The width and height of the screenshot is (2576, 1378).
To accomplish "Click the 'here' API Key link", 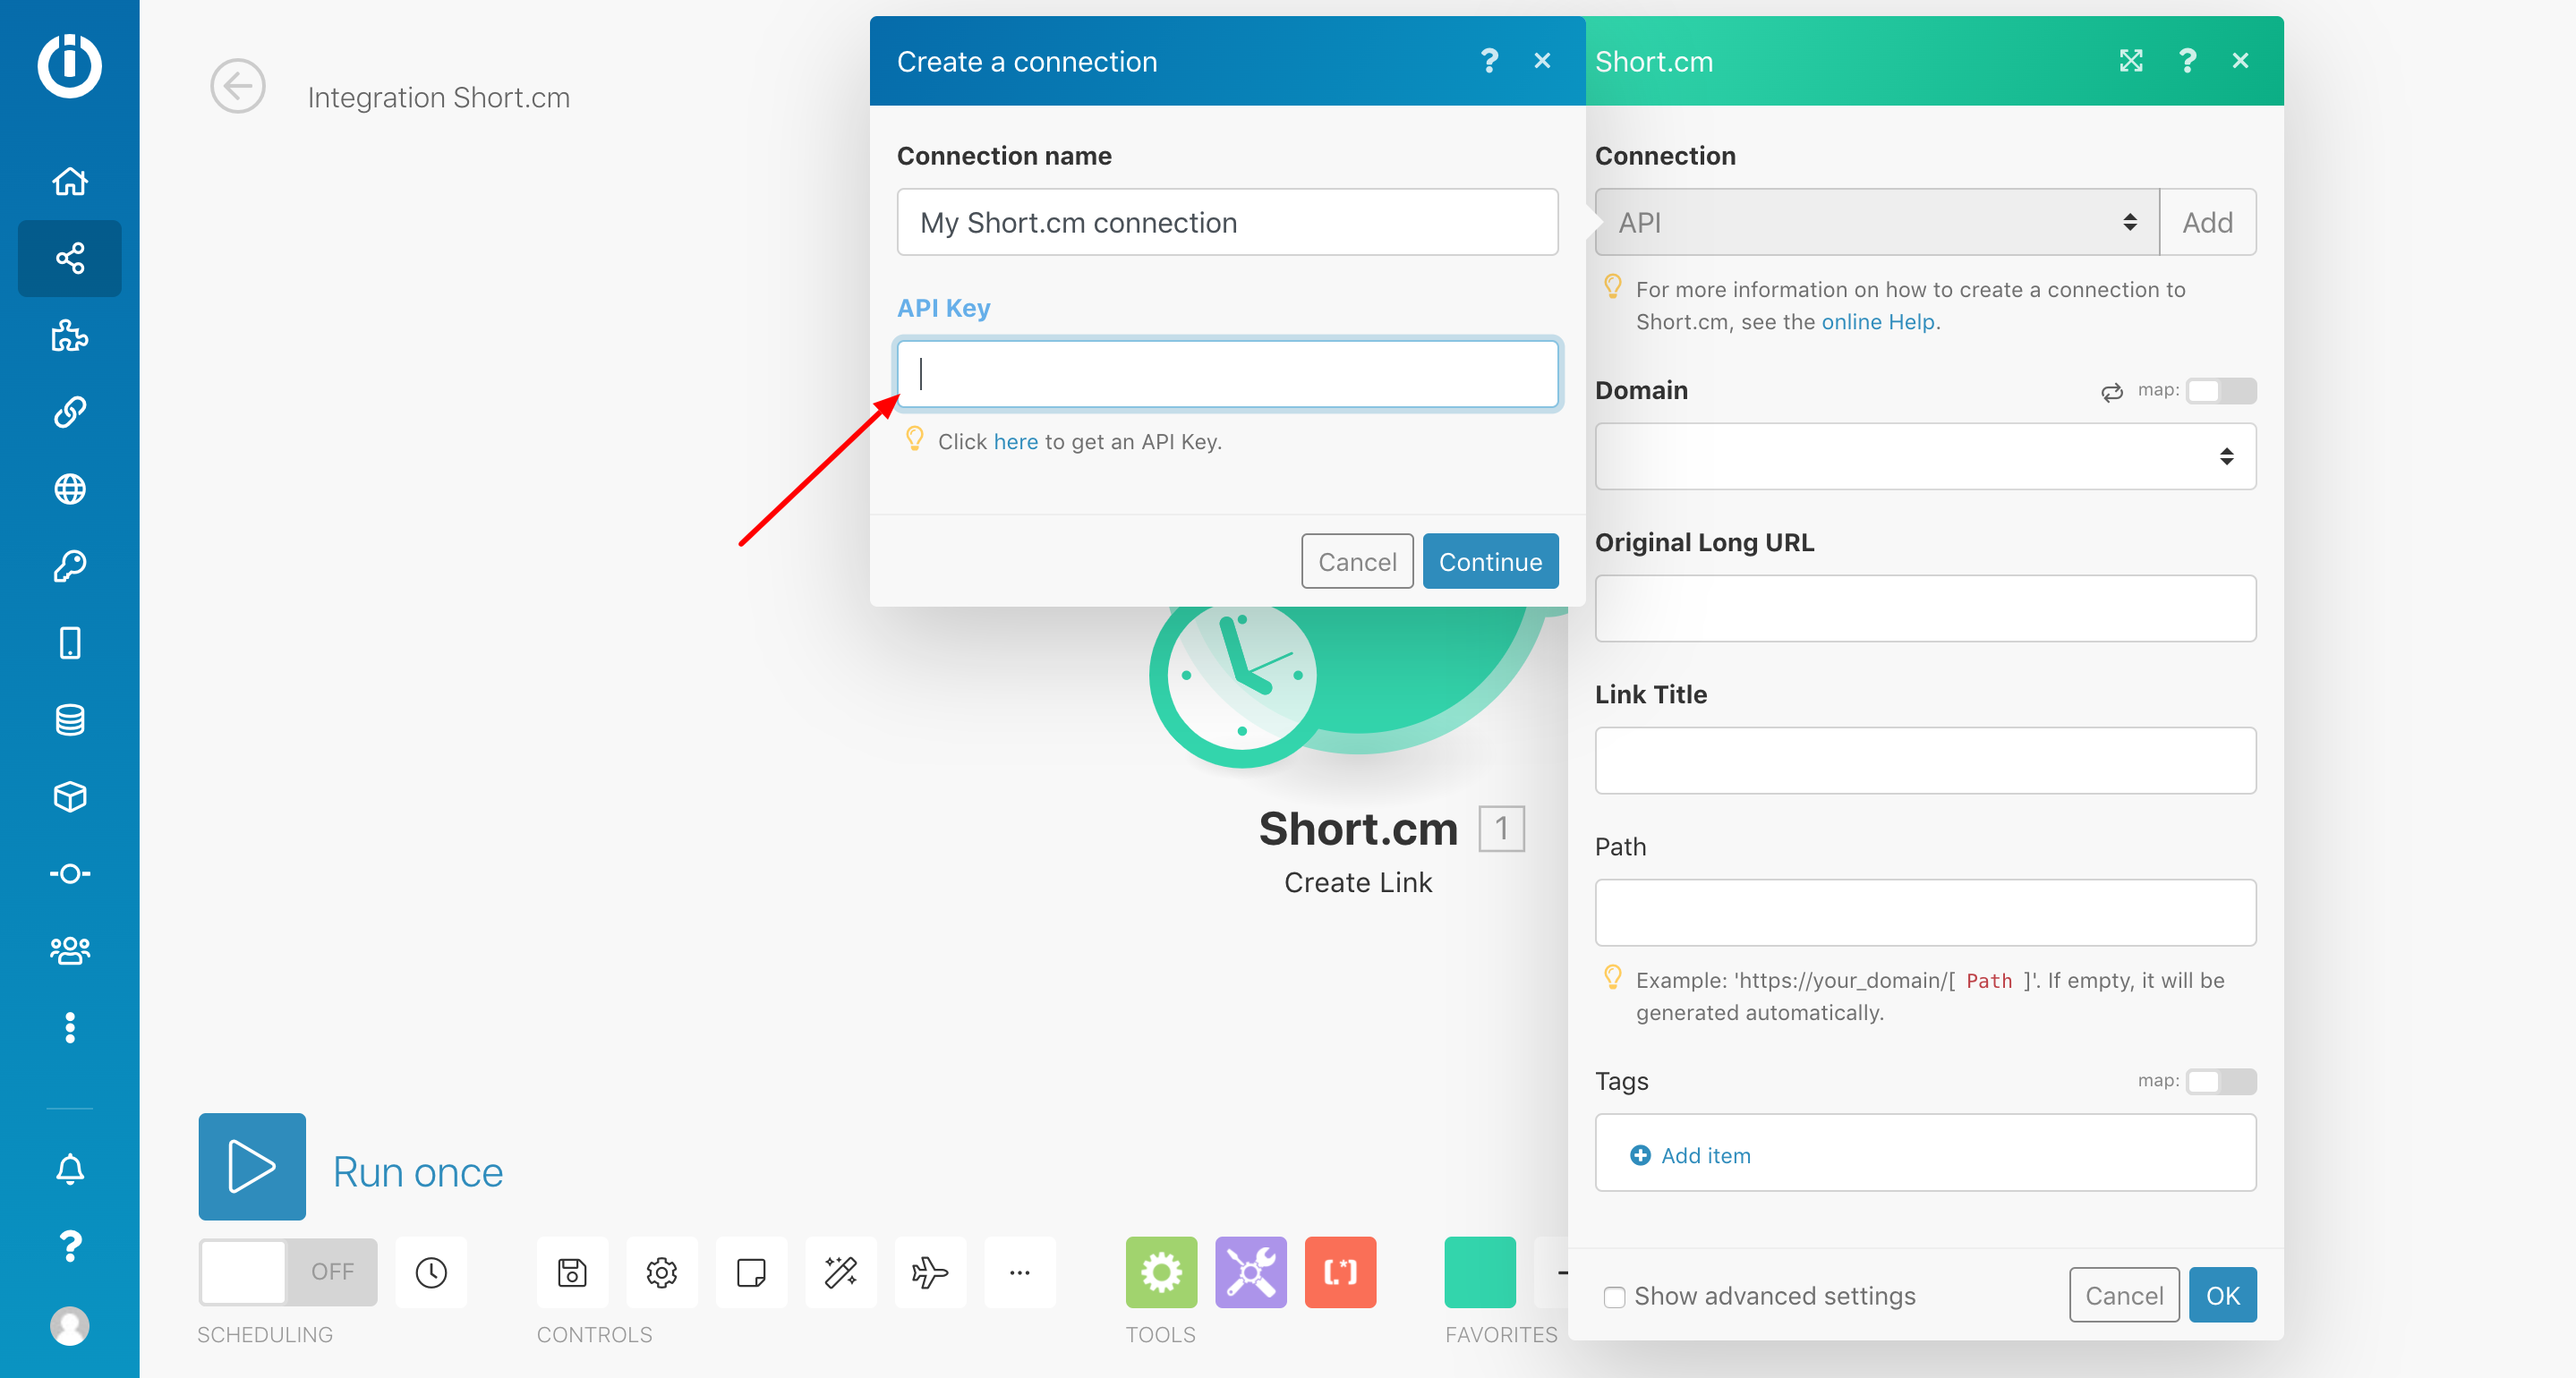I will (x=1015, y=442).
